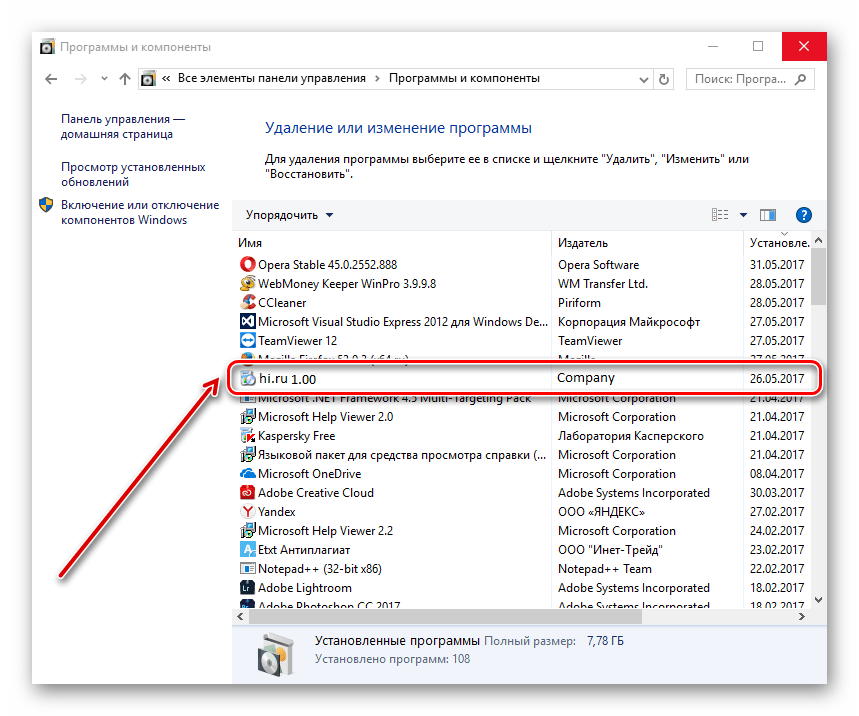Open Просмотр установленных обновлений link
This screenshot has height=716, width=859.
tap(133, 175)
